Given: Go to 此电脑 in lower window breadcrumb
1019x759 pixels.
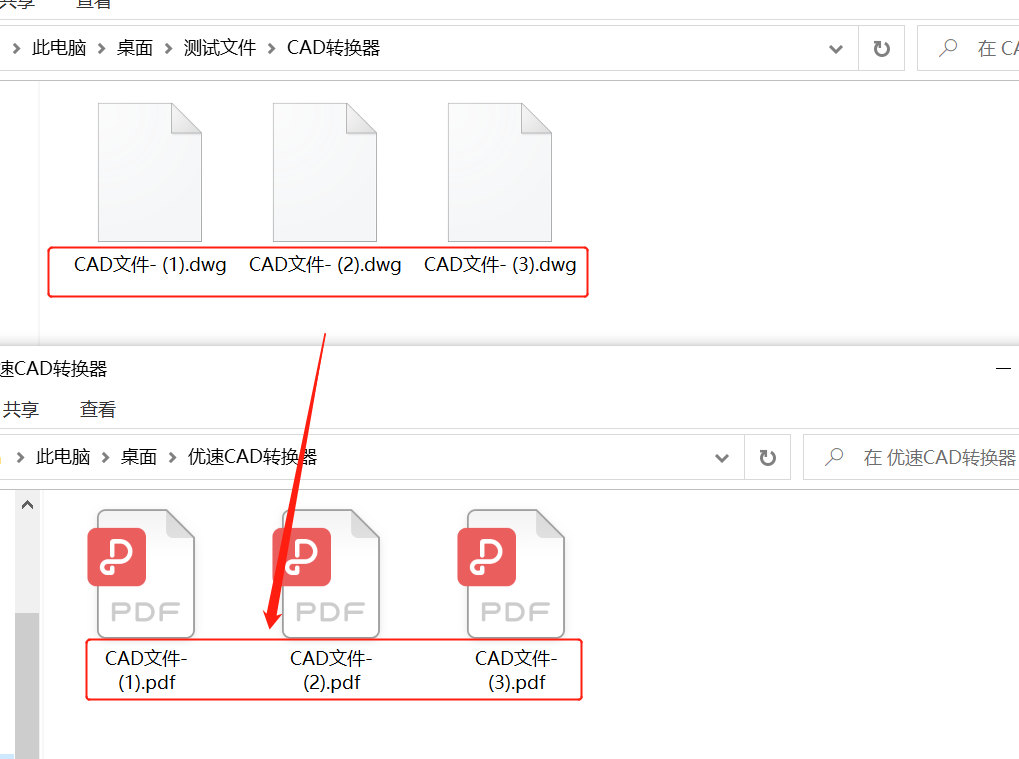Looking at the screenshot, I should click(x=63, y=457).
